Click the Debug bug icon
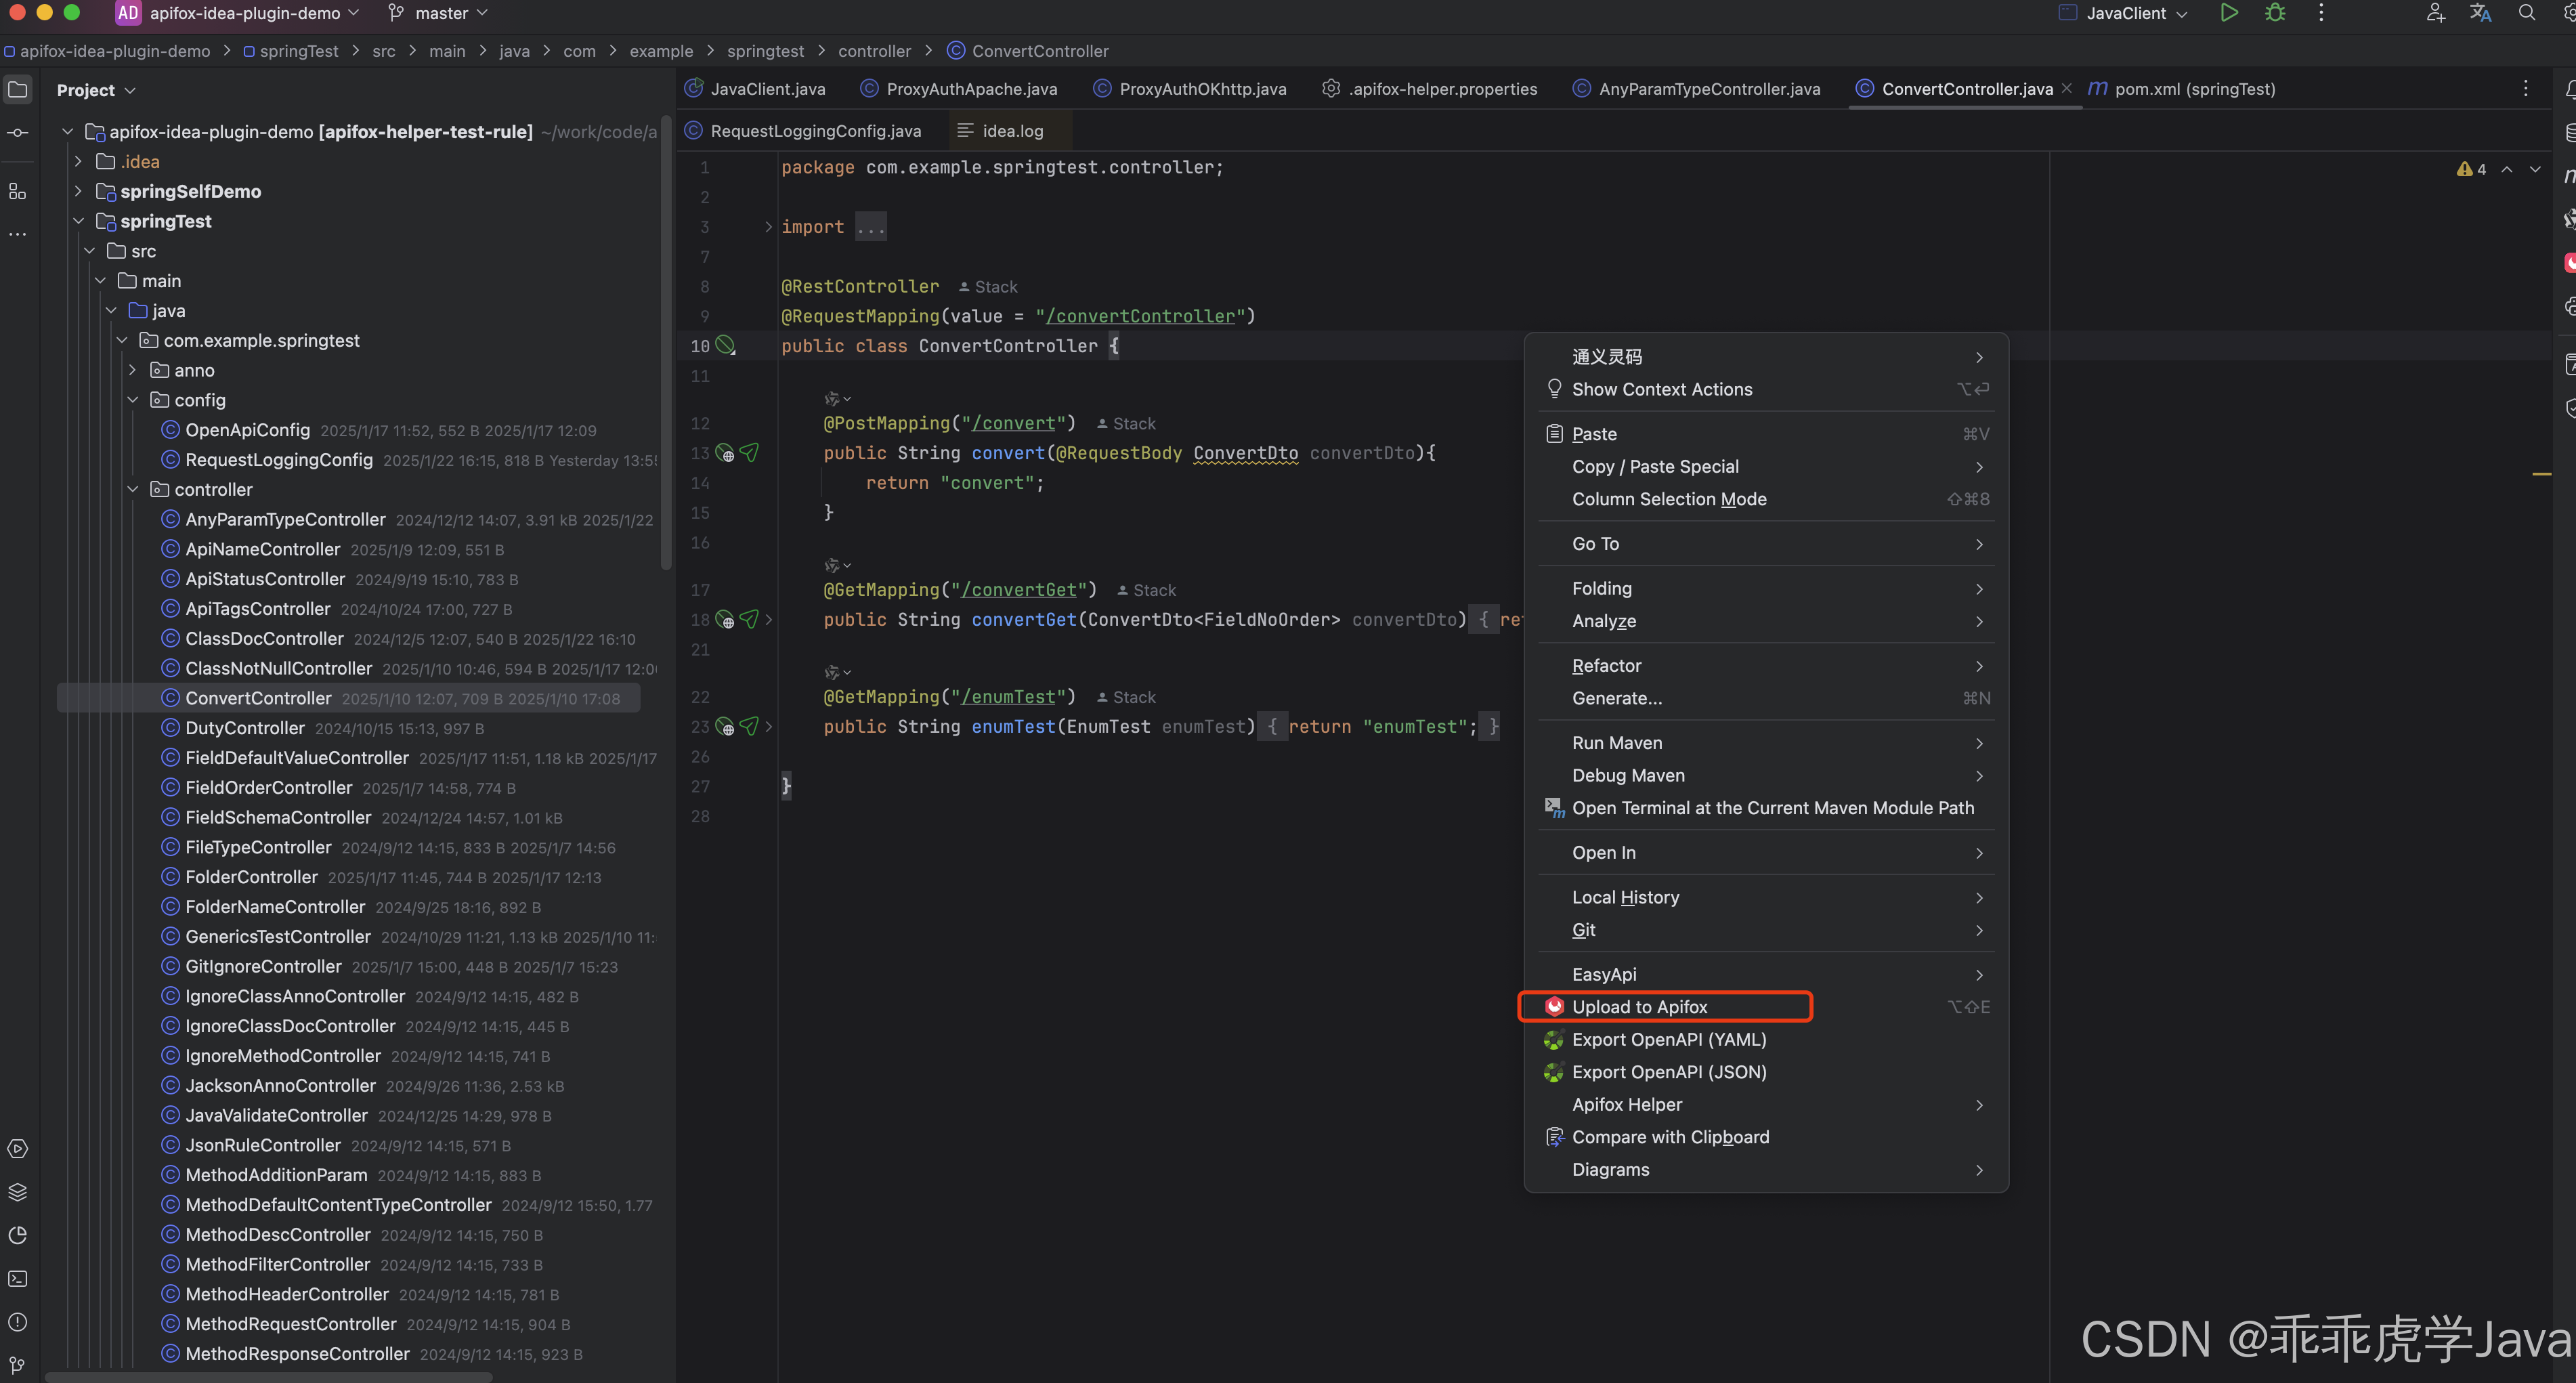The height and width of the screenshot is (1383, 2576). 2275,13
